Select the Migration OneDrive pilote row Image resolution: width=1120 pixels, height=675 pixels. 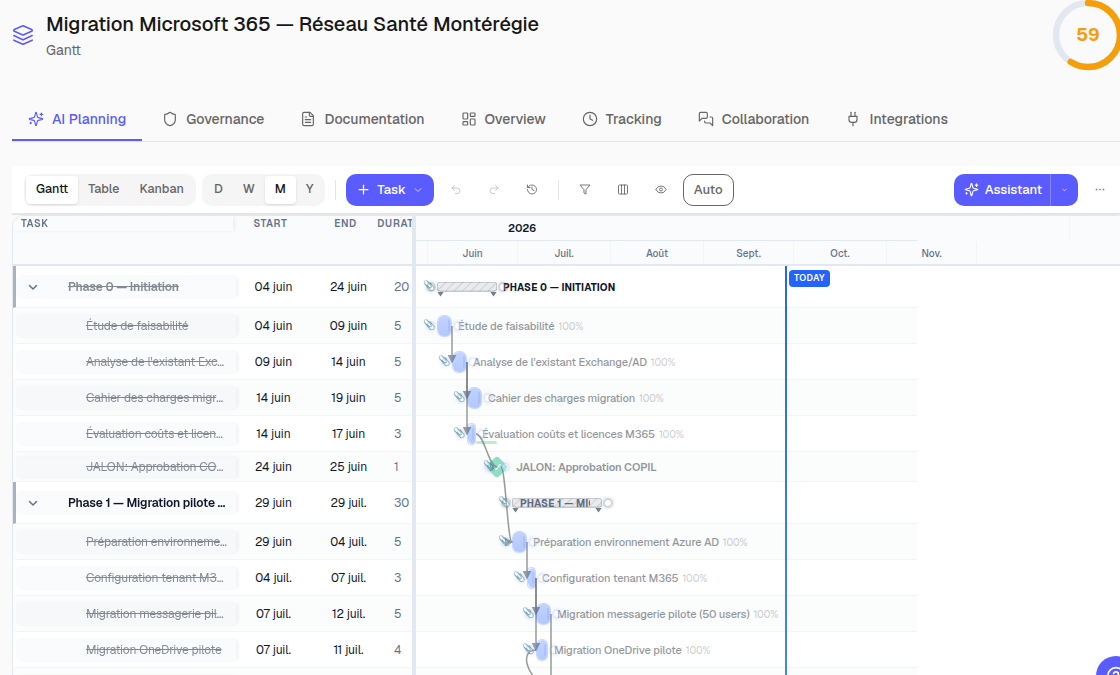pyautogui.click(x=214, y=650)
